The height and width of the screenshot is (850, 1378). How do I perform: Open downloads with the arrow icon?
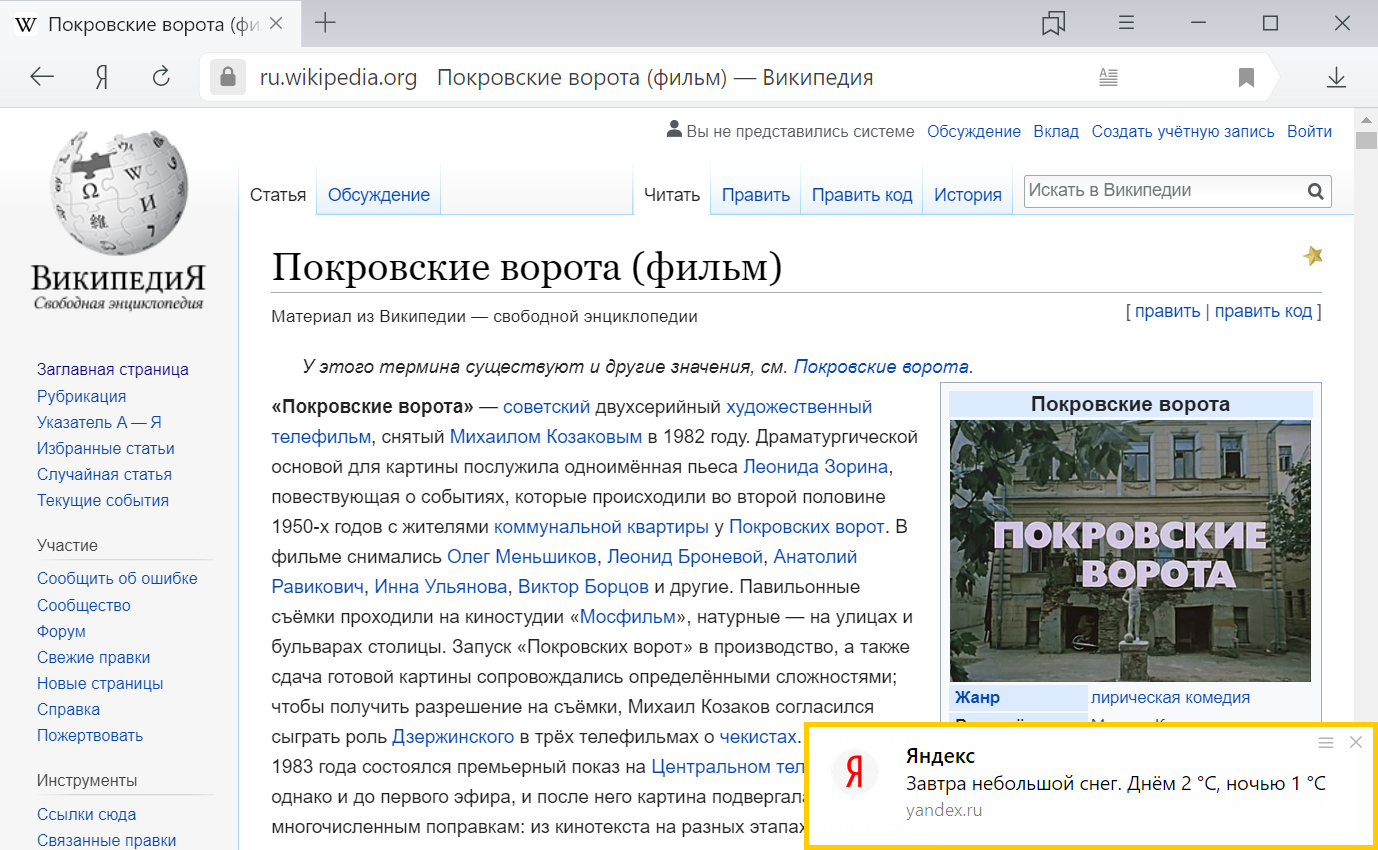click(x=1335, y=77)
